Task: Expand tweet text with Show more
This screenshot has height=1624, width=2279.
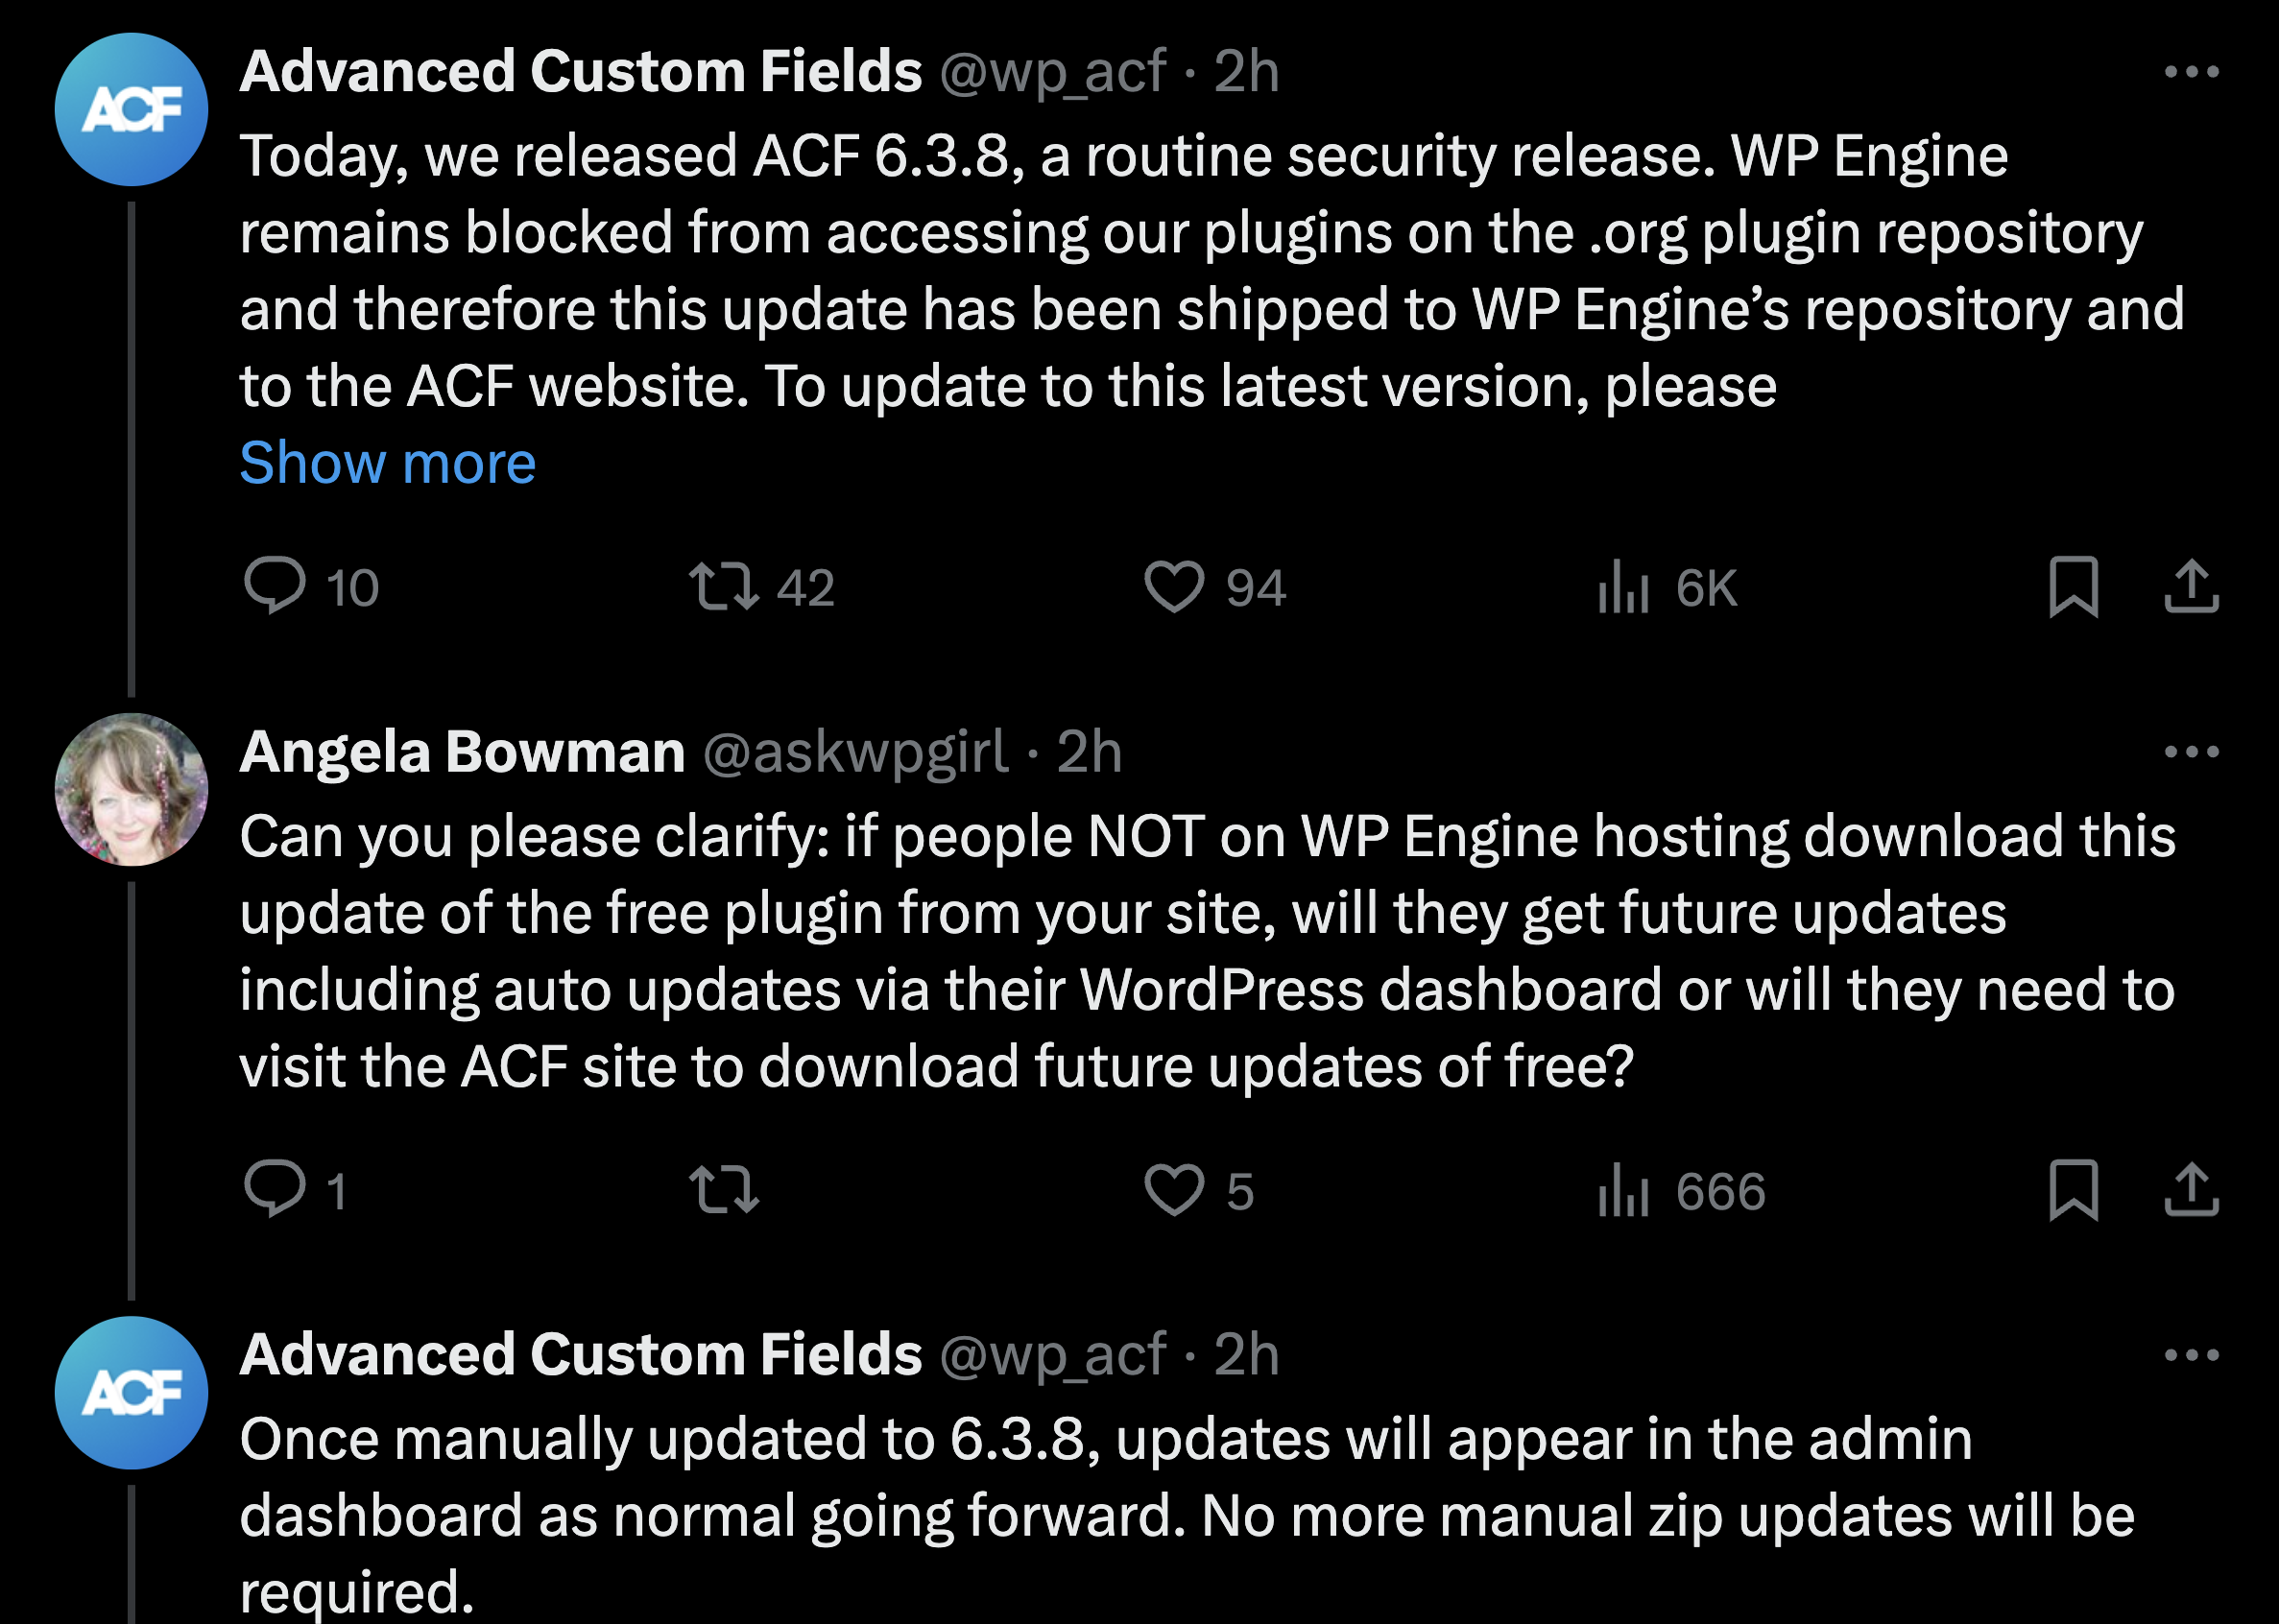Action: [388, 462]
